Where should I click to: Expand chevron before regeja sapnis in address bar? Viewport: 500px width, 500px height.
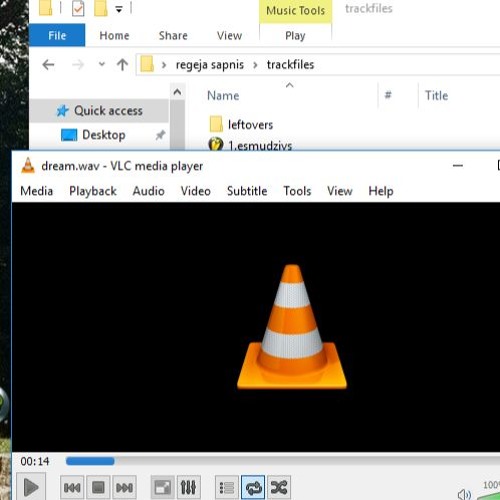pyautogui.click(x=164, y=65)
